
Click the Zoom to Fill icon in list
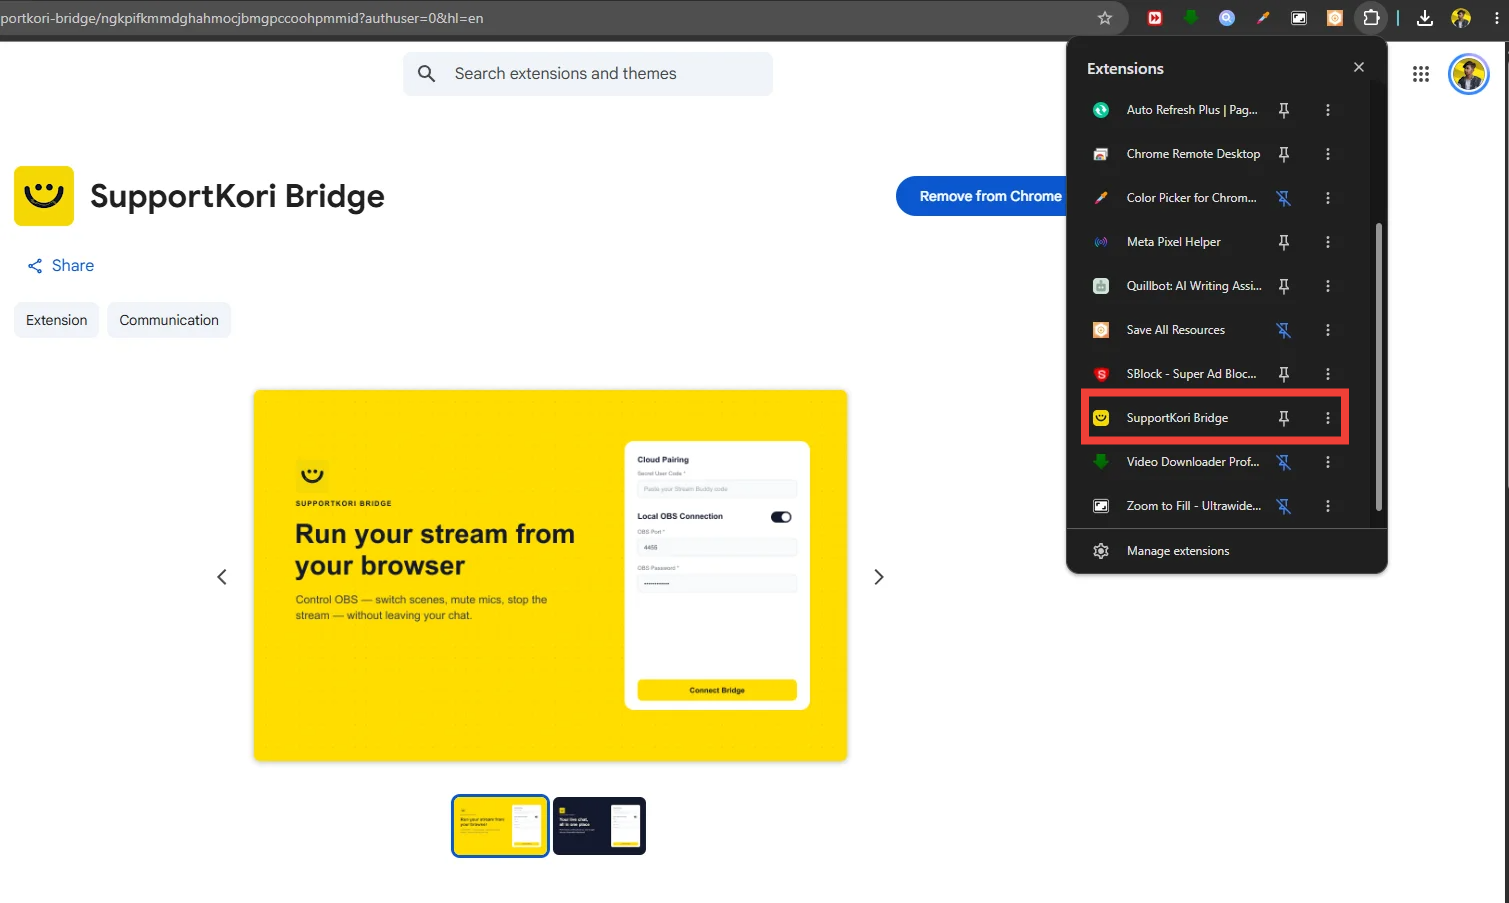[x=1101, y=506]
